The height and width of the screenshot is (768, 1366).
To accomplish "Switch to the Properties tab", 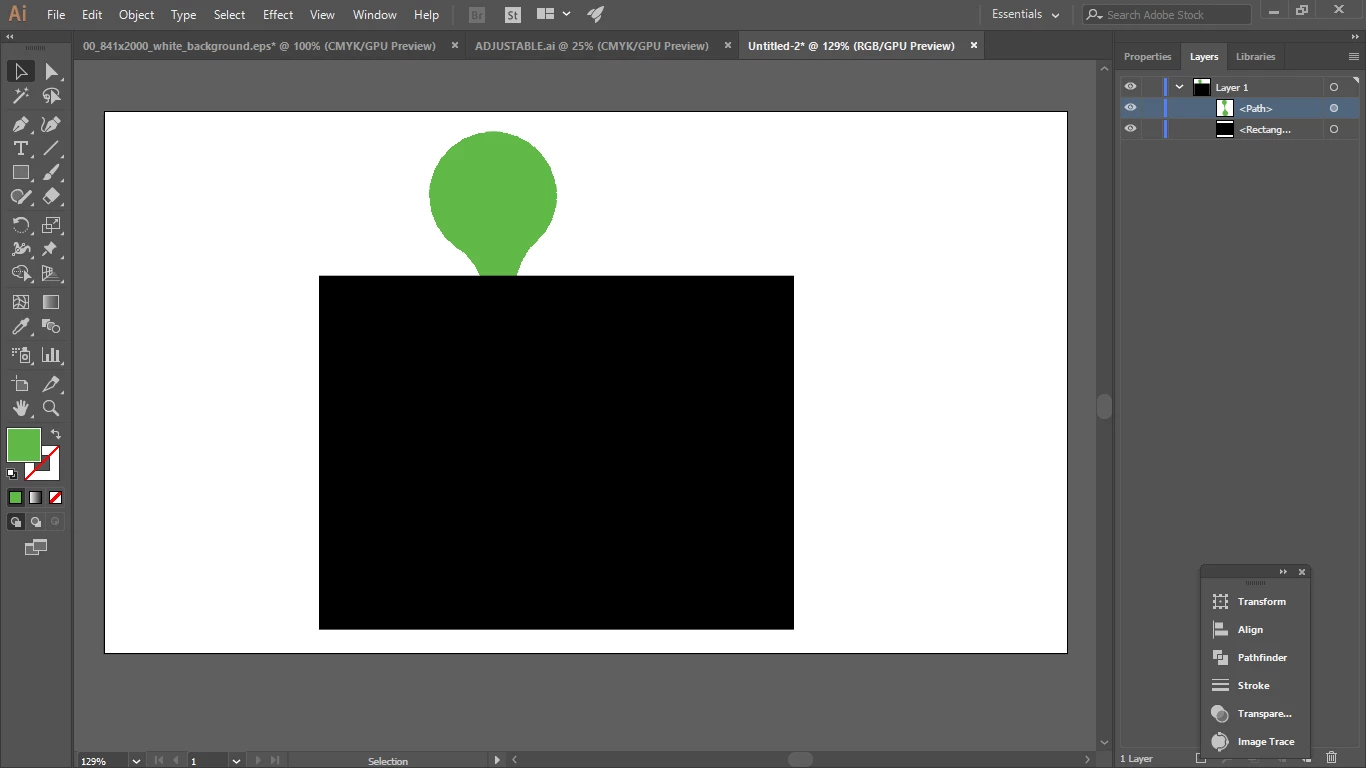I will tap(1147, 57).
